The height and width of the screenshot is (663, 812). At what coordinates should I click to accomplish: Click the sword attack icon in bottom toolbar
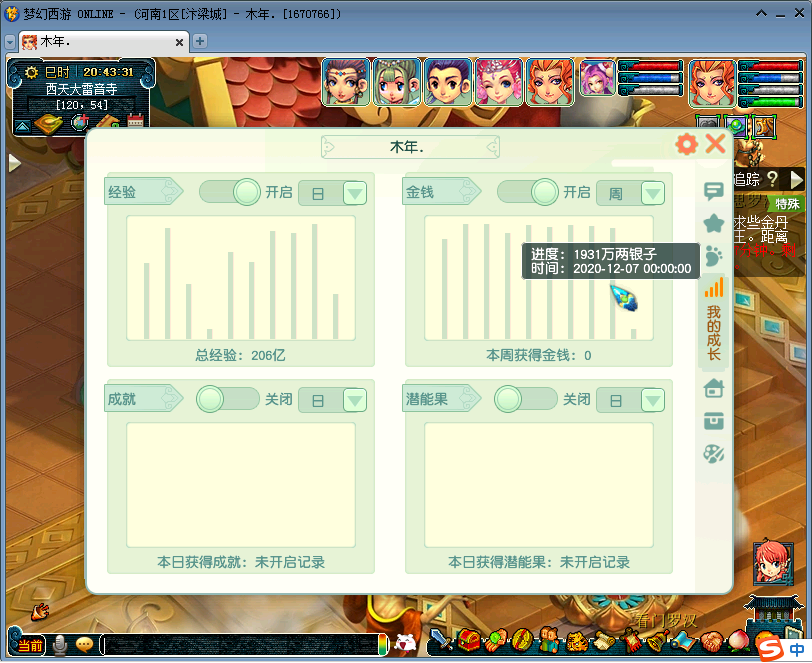(441, 640)
